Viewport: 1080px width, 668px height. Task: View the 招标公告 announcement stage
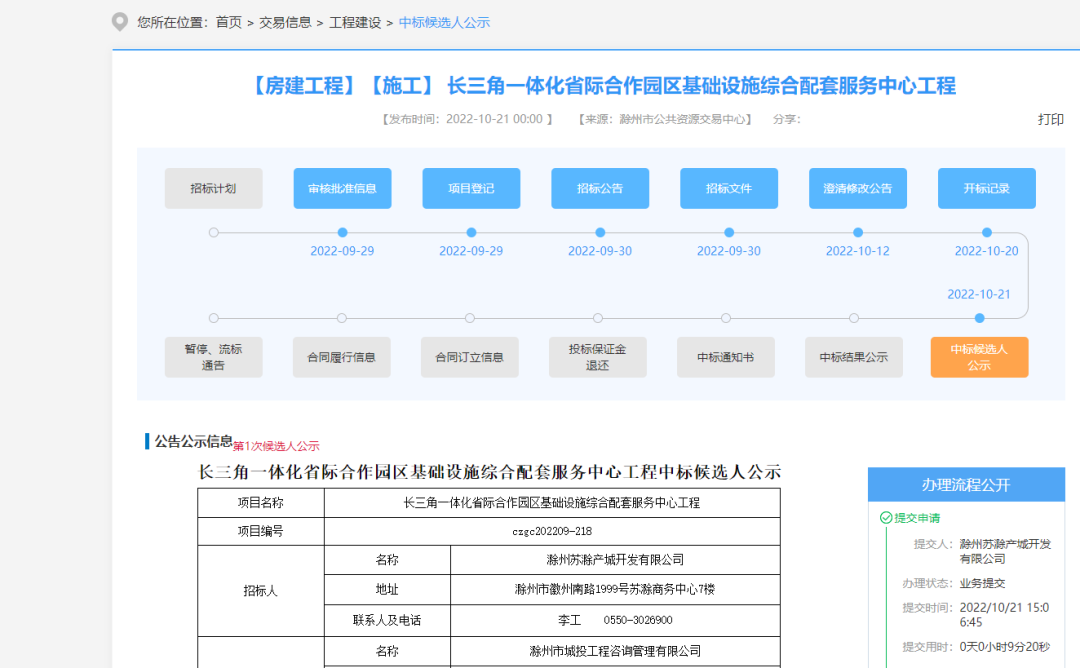click(x=599, y=188)
